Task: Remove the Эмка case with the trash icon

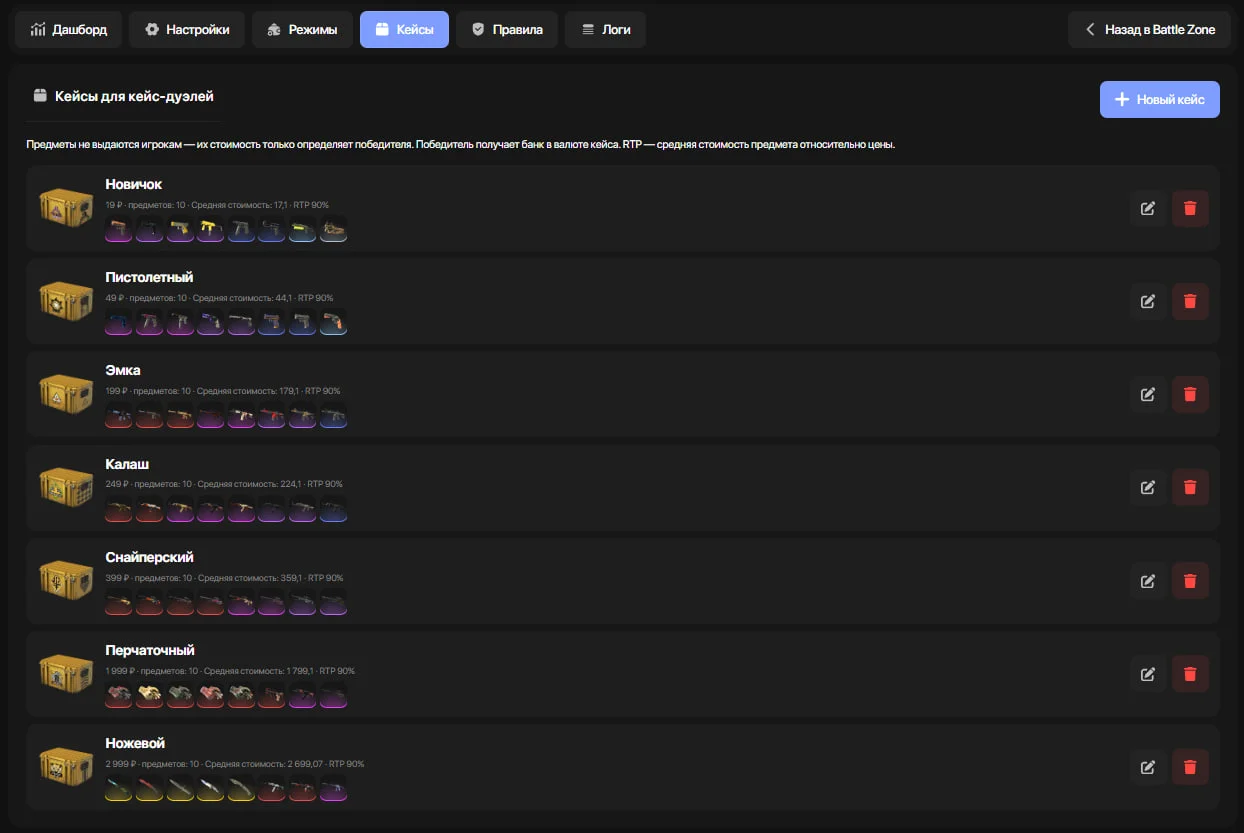Action: click(x=1190, y=394)
